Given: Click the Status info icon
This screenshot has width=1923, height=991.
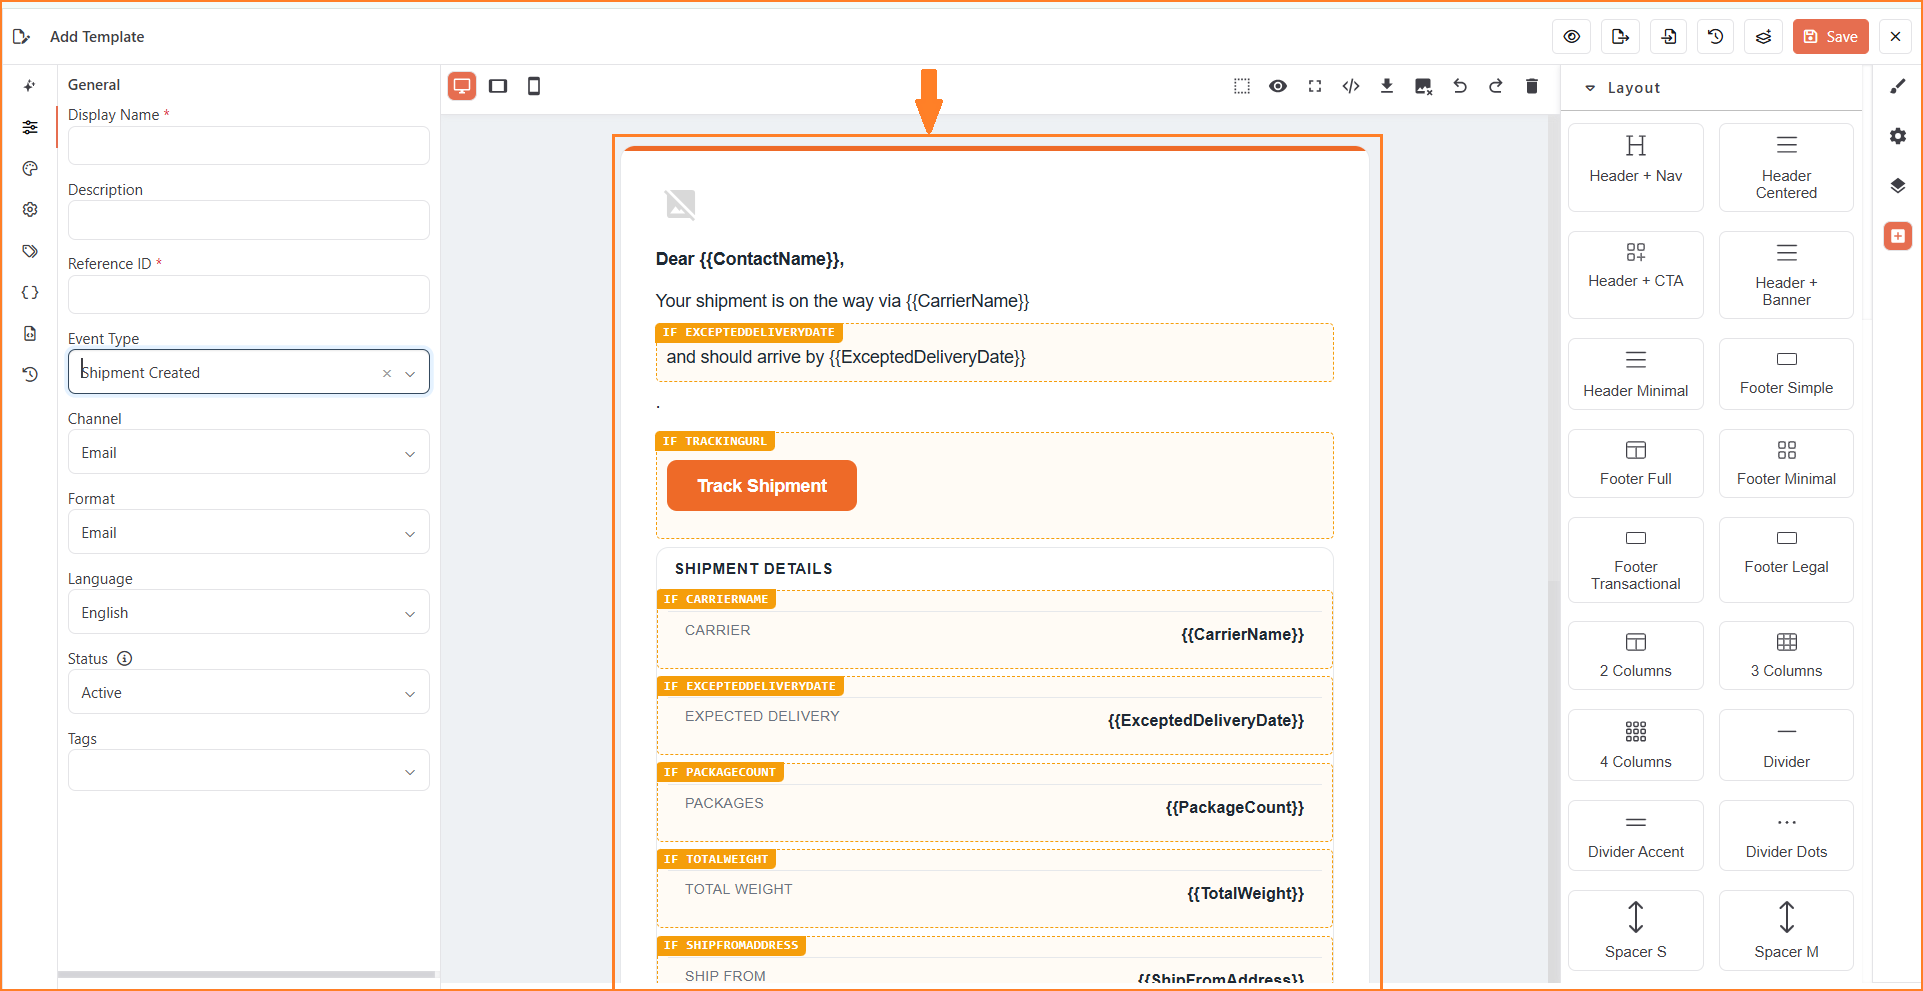Looking at the screenshot, I should point(124,658).
